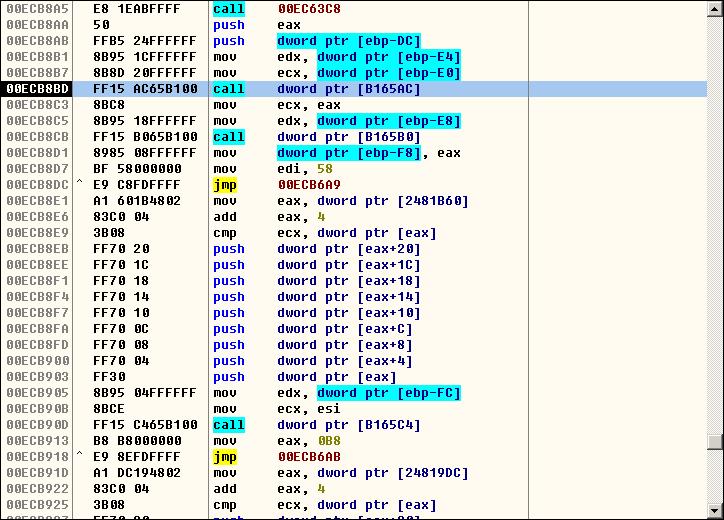Select address 00ECB8AA push eax row
The height and width of the screenshot is (520, 724).
pos(354,25)
